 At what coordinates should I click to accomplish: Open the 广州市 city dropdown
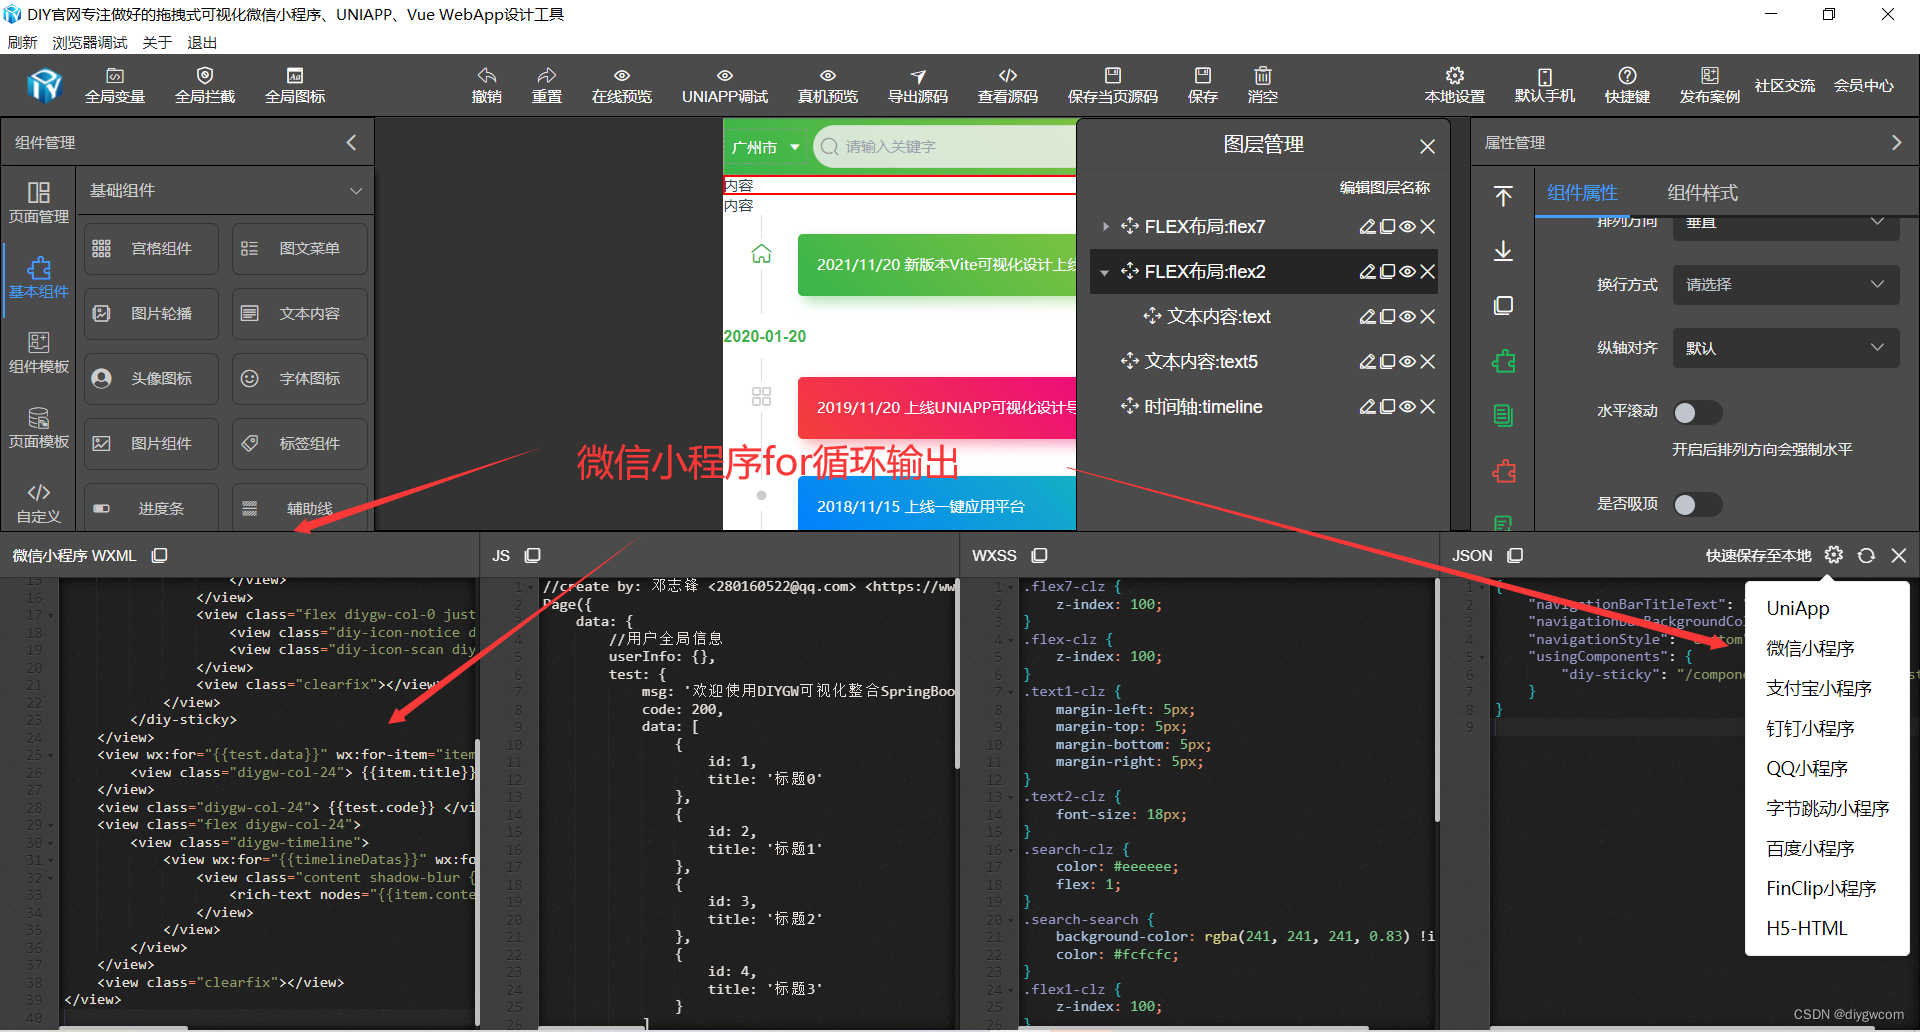tap(765, 147)
